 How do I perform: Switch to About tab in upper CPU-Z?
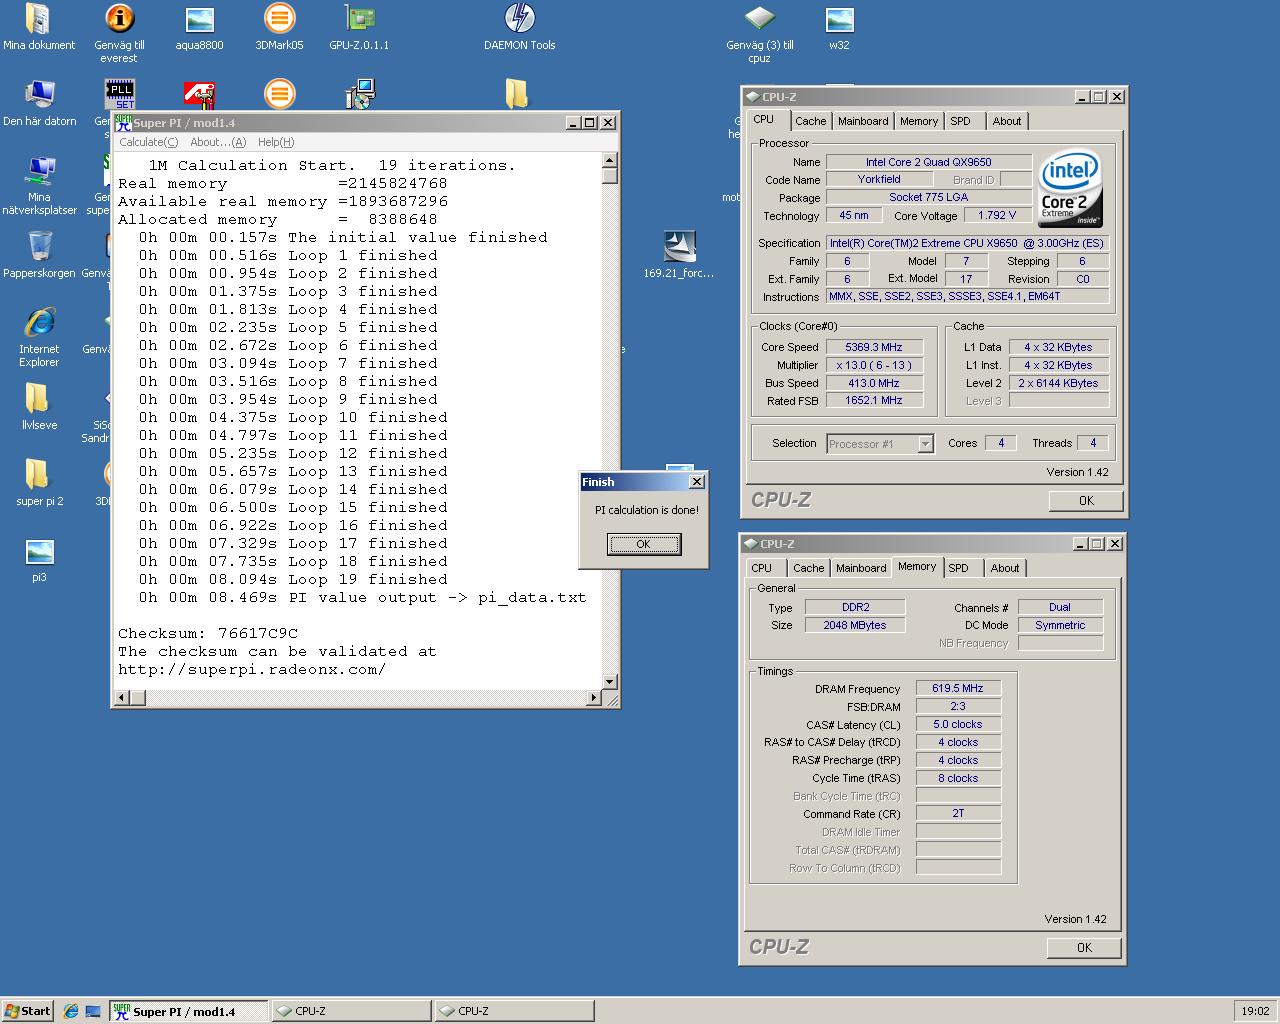[x=1007, y=121]
